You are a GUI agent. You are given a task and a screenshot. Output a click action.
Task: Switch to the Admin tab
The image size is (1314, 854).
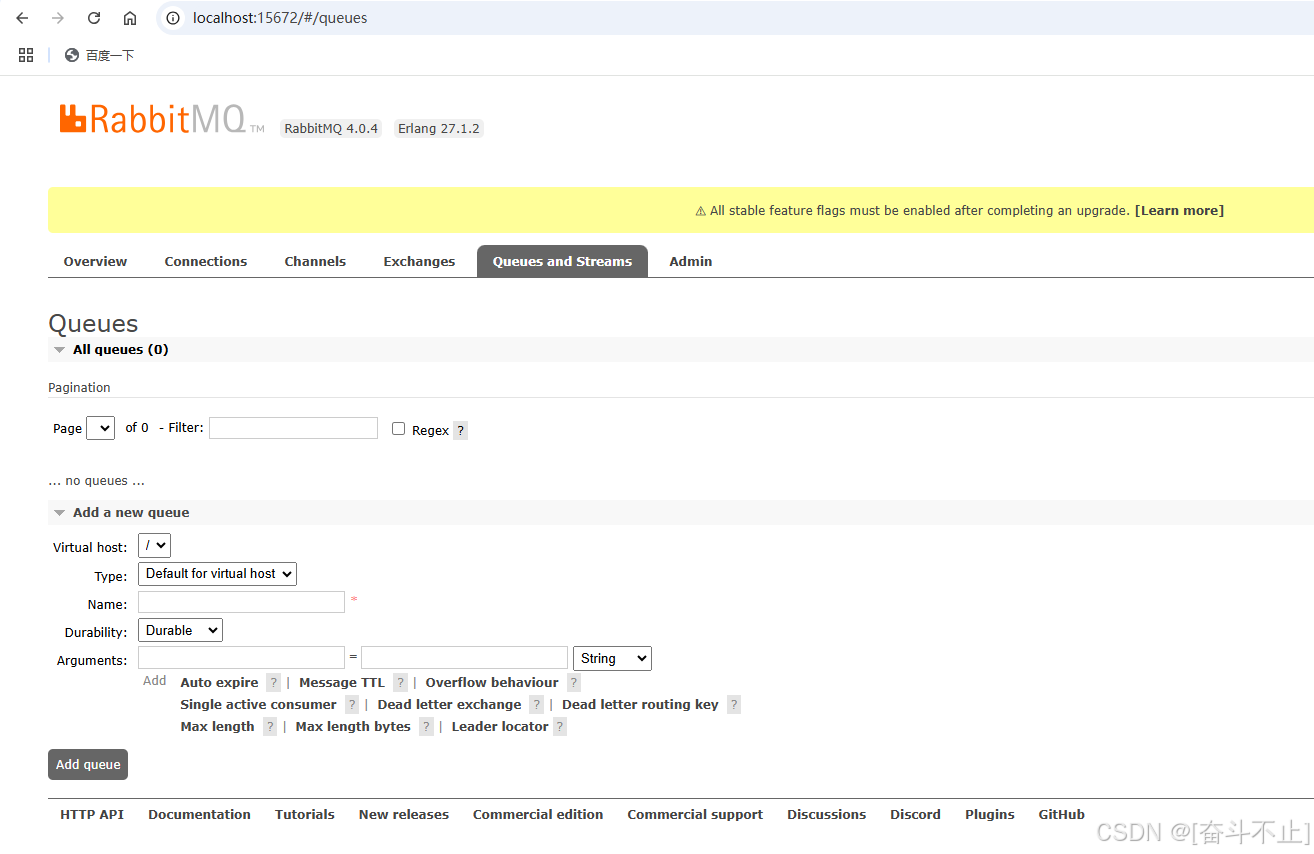[691, 261]
